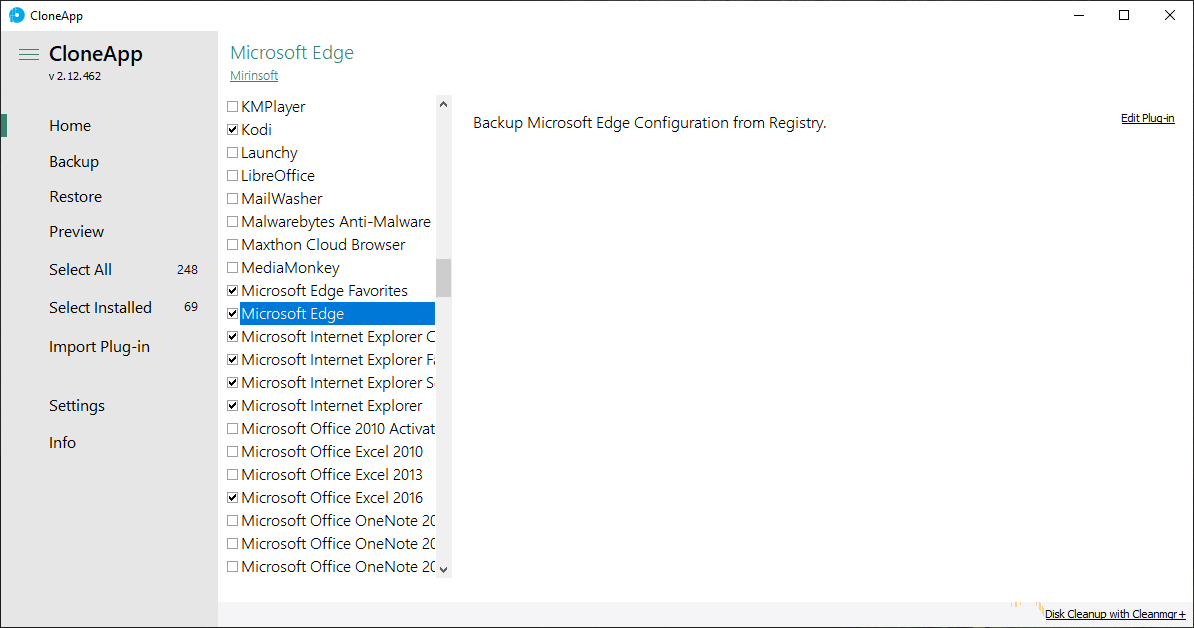Click the CloneApp logo in title bar
Screen dimensions: 1194x628
pos(16,15)
